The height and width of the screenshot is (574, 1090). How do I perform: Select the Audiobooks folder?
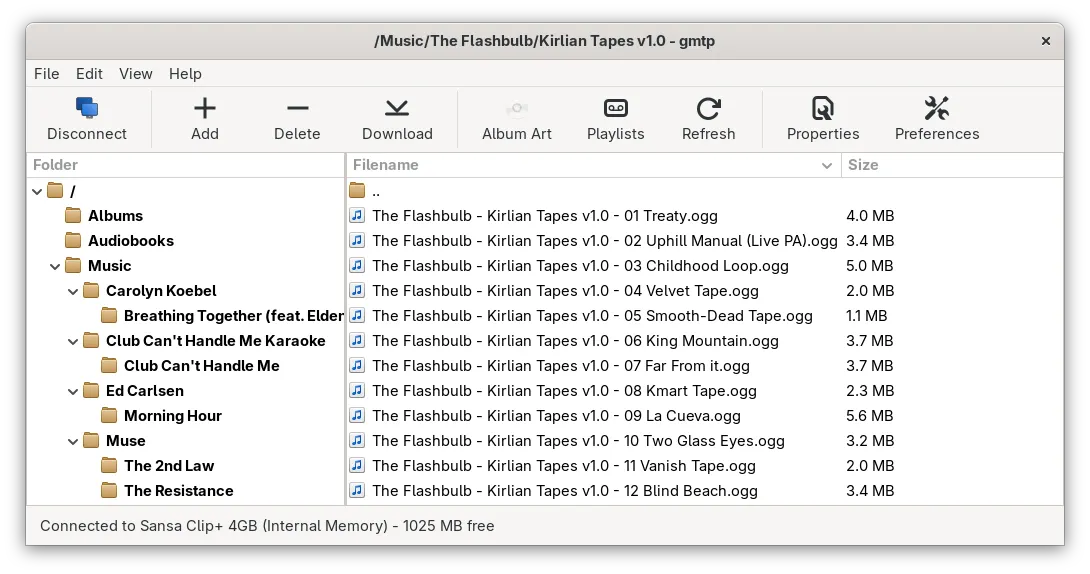point(131,240)
